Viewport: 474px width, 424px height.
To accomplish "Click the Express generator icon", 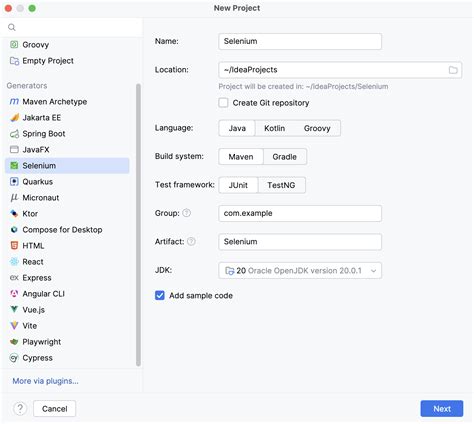I will tap(14, 277).
